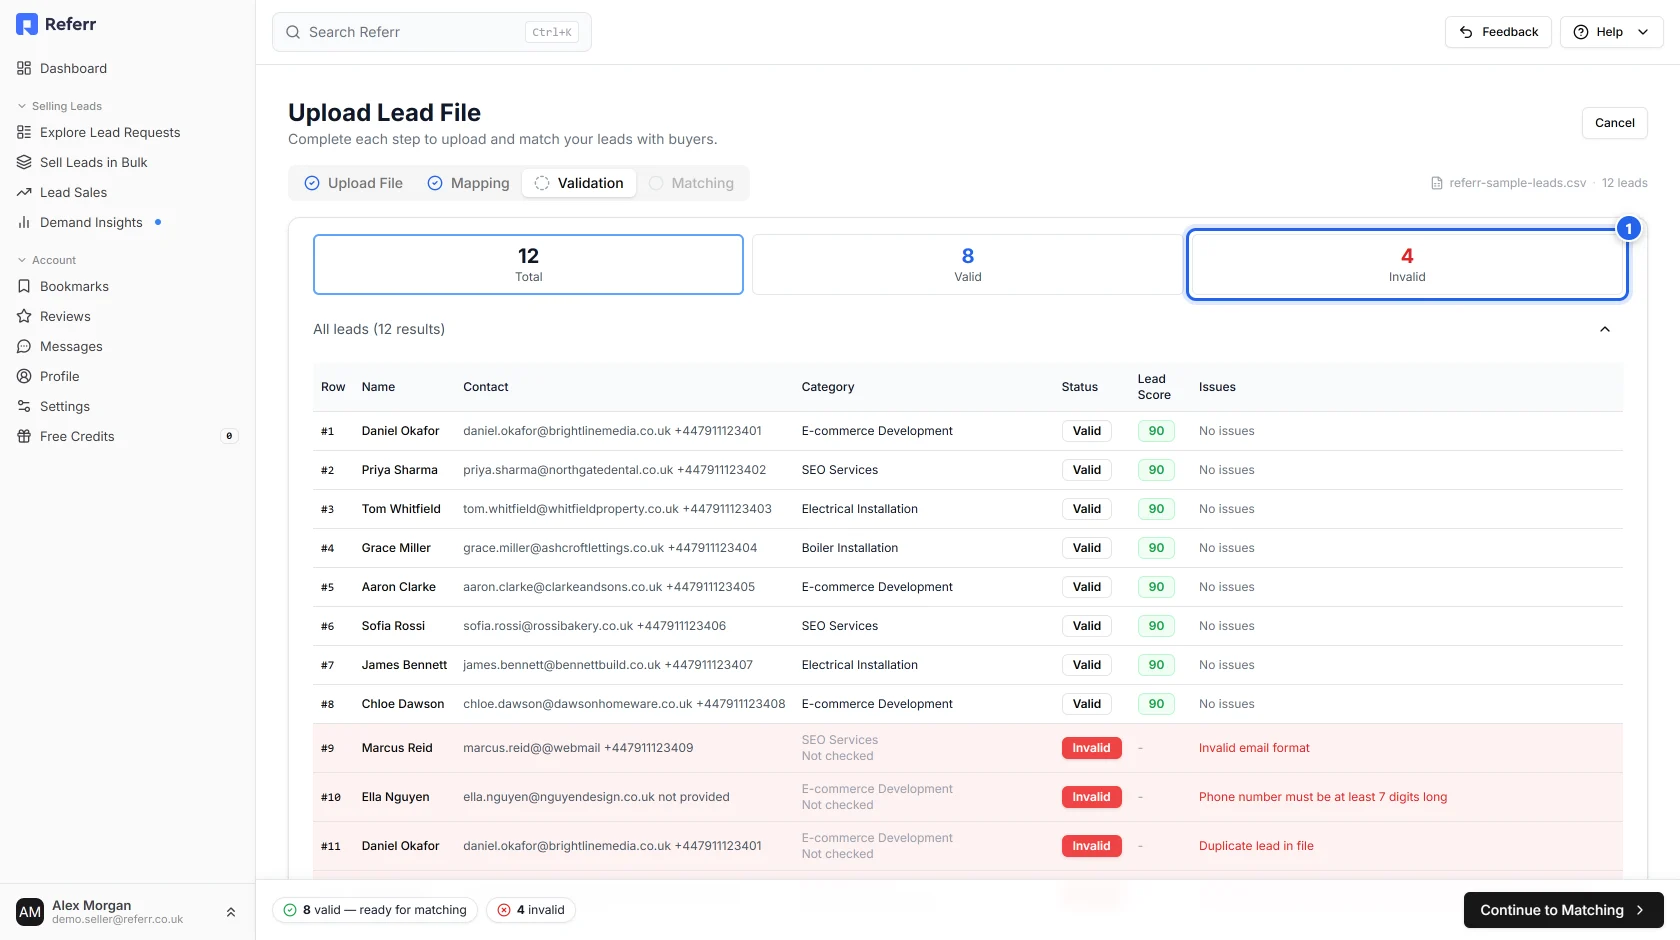Click the Referr logo icon

point(27,24)
